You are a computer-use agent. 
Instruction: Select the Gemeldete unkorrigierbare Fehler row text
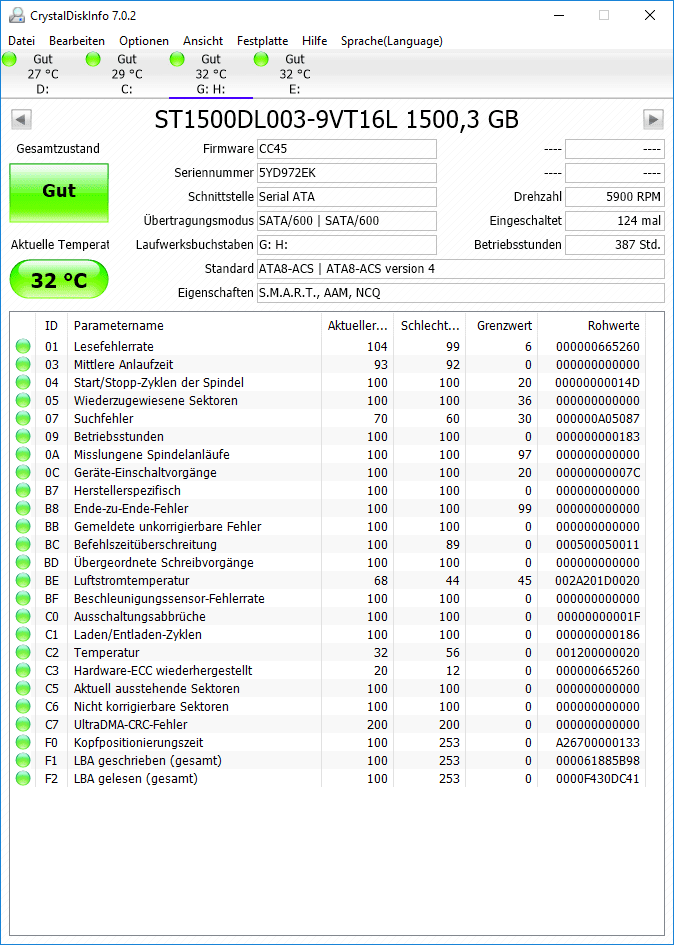(168, 527)
